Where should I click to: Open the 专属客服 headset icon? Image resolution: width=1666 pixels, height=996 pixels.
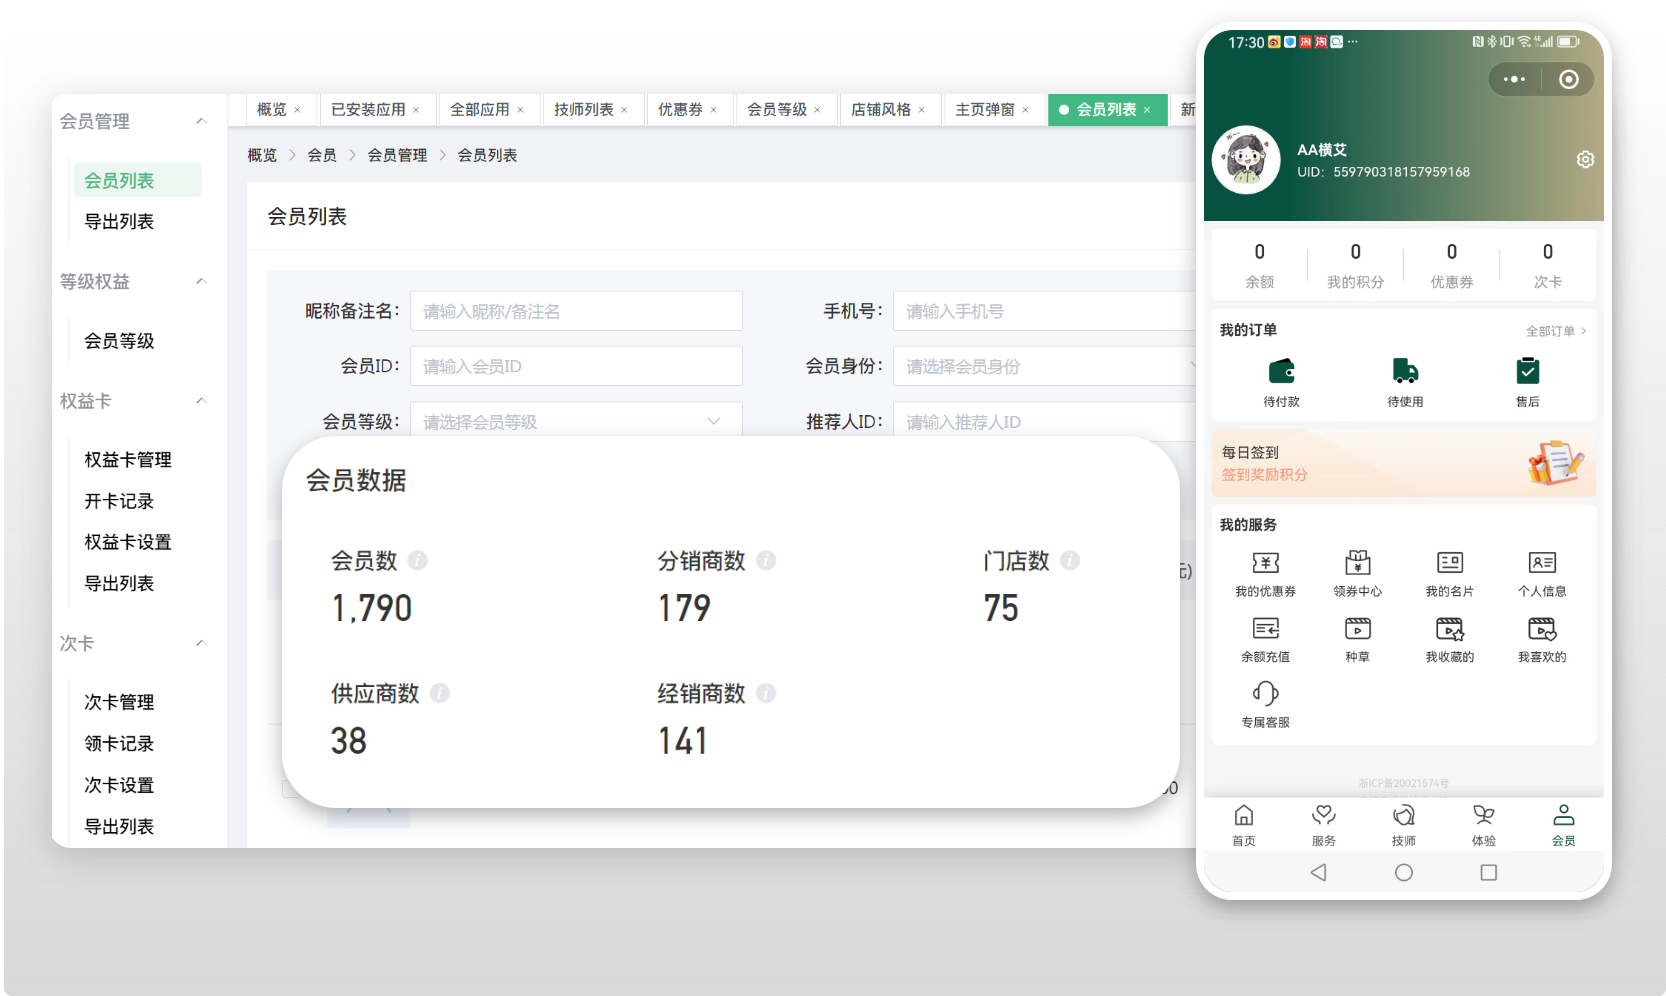click(1265, 694)
